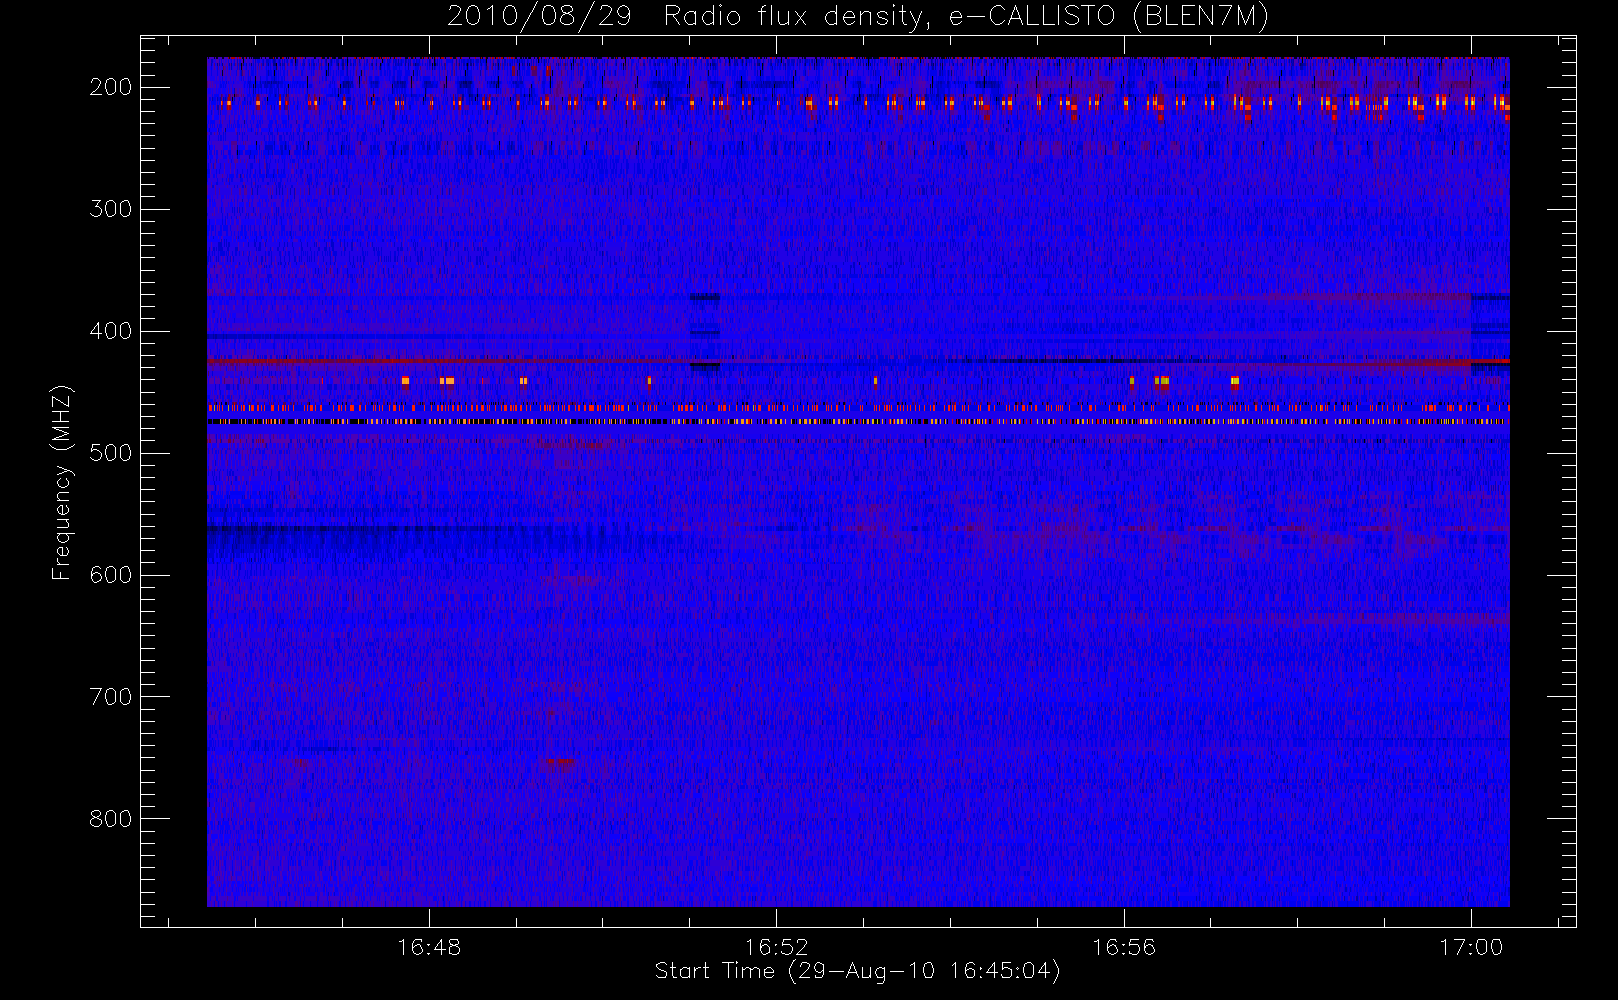Click the 16:56 time tick label
The image size is (1618, 1000).
coord(1124,947)
